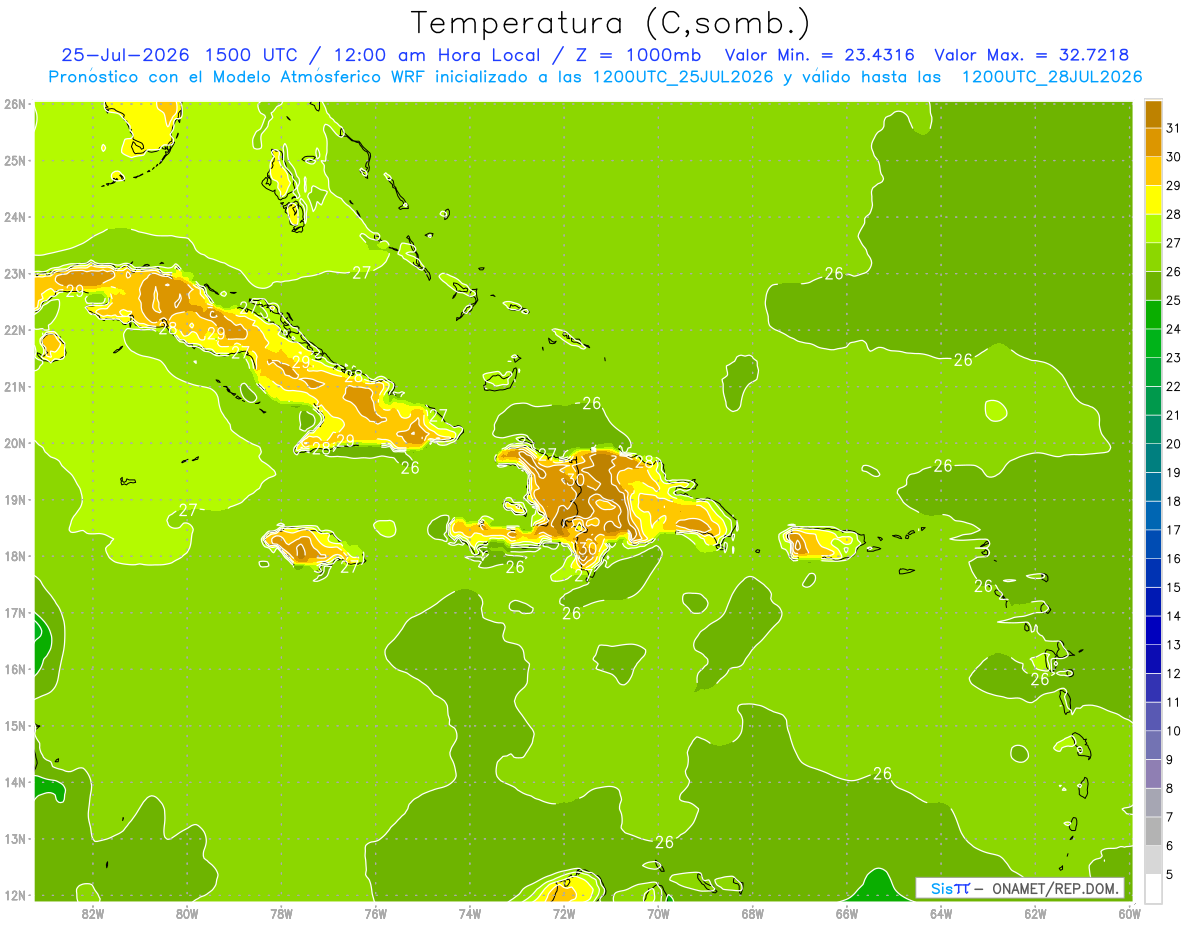The width and height of the screenshot is (1200, 927).
Task: Click the color bar scale value '13'
Action: tap(1174, 645)
